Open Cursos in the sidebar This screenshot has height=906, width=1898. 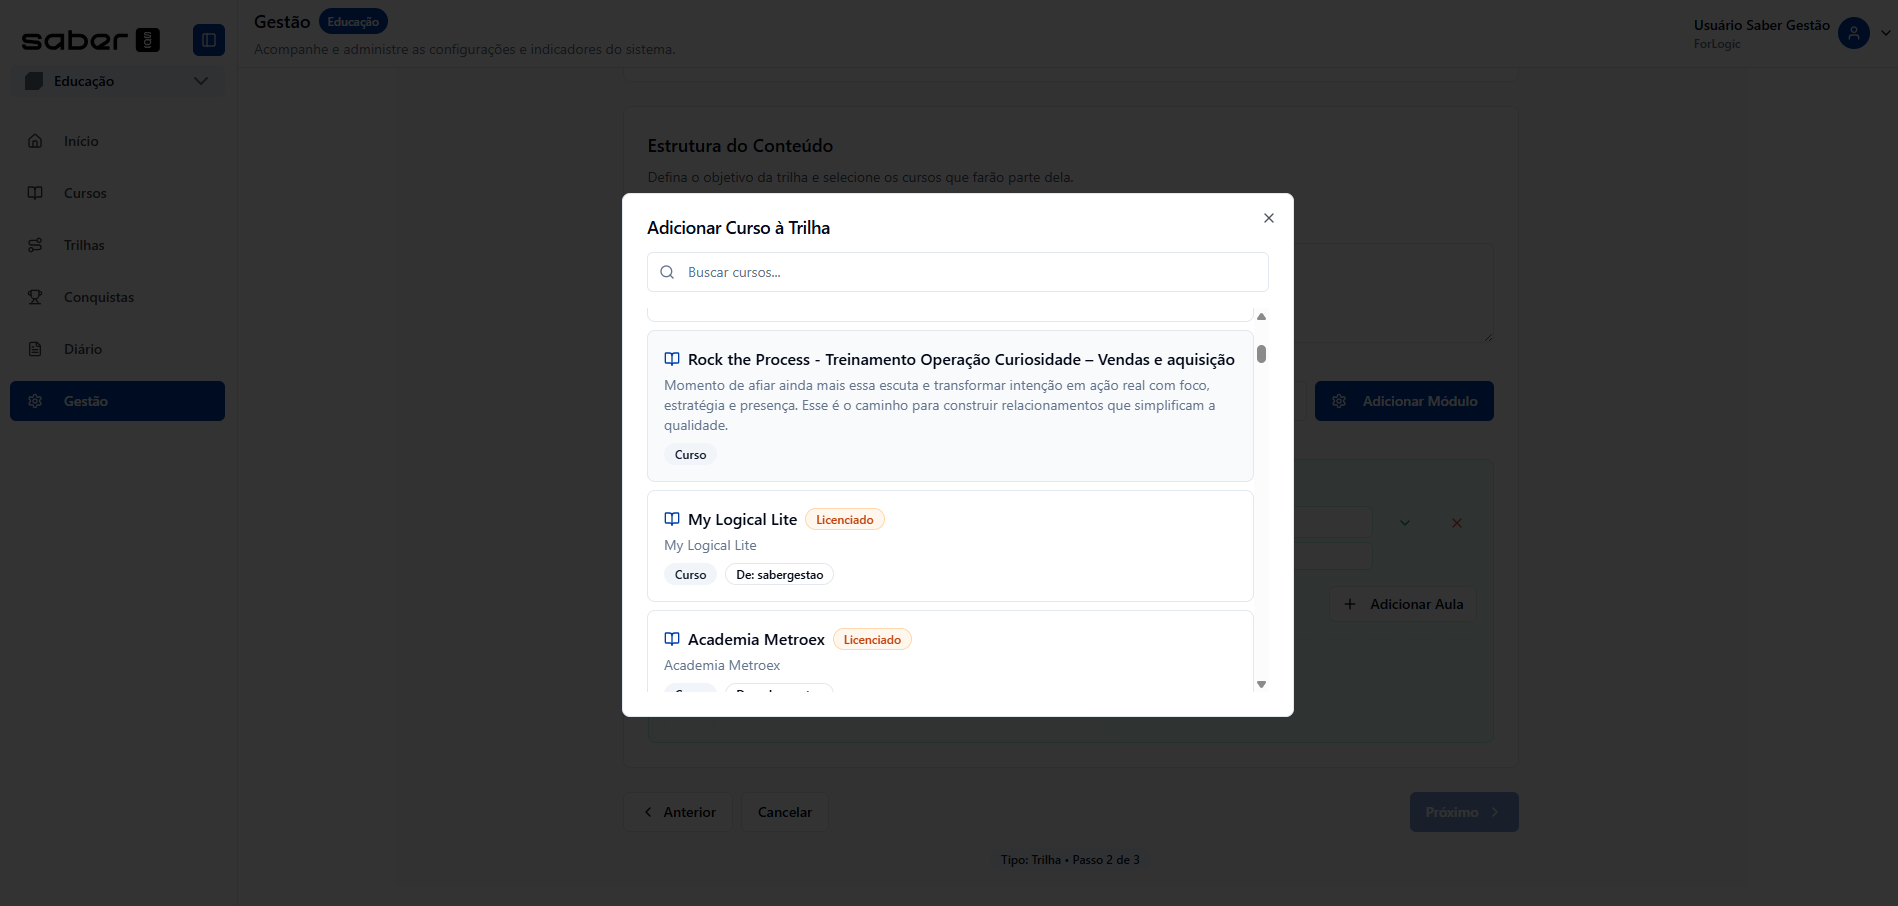click(x=85, y=193)
